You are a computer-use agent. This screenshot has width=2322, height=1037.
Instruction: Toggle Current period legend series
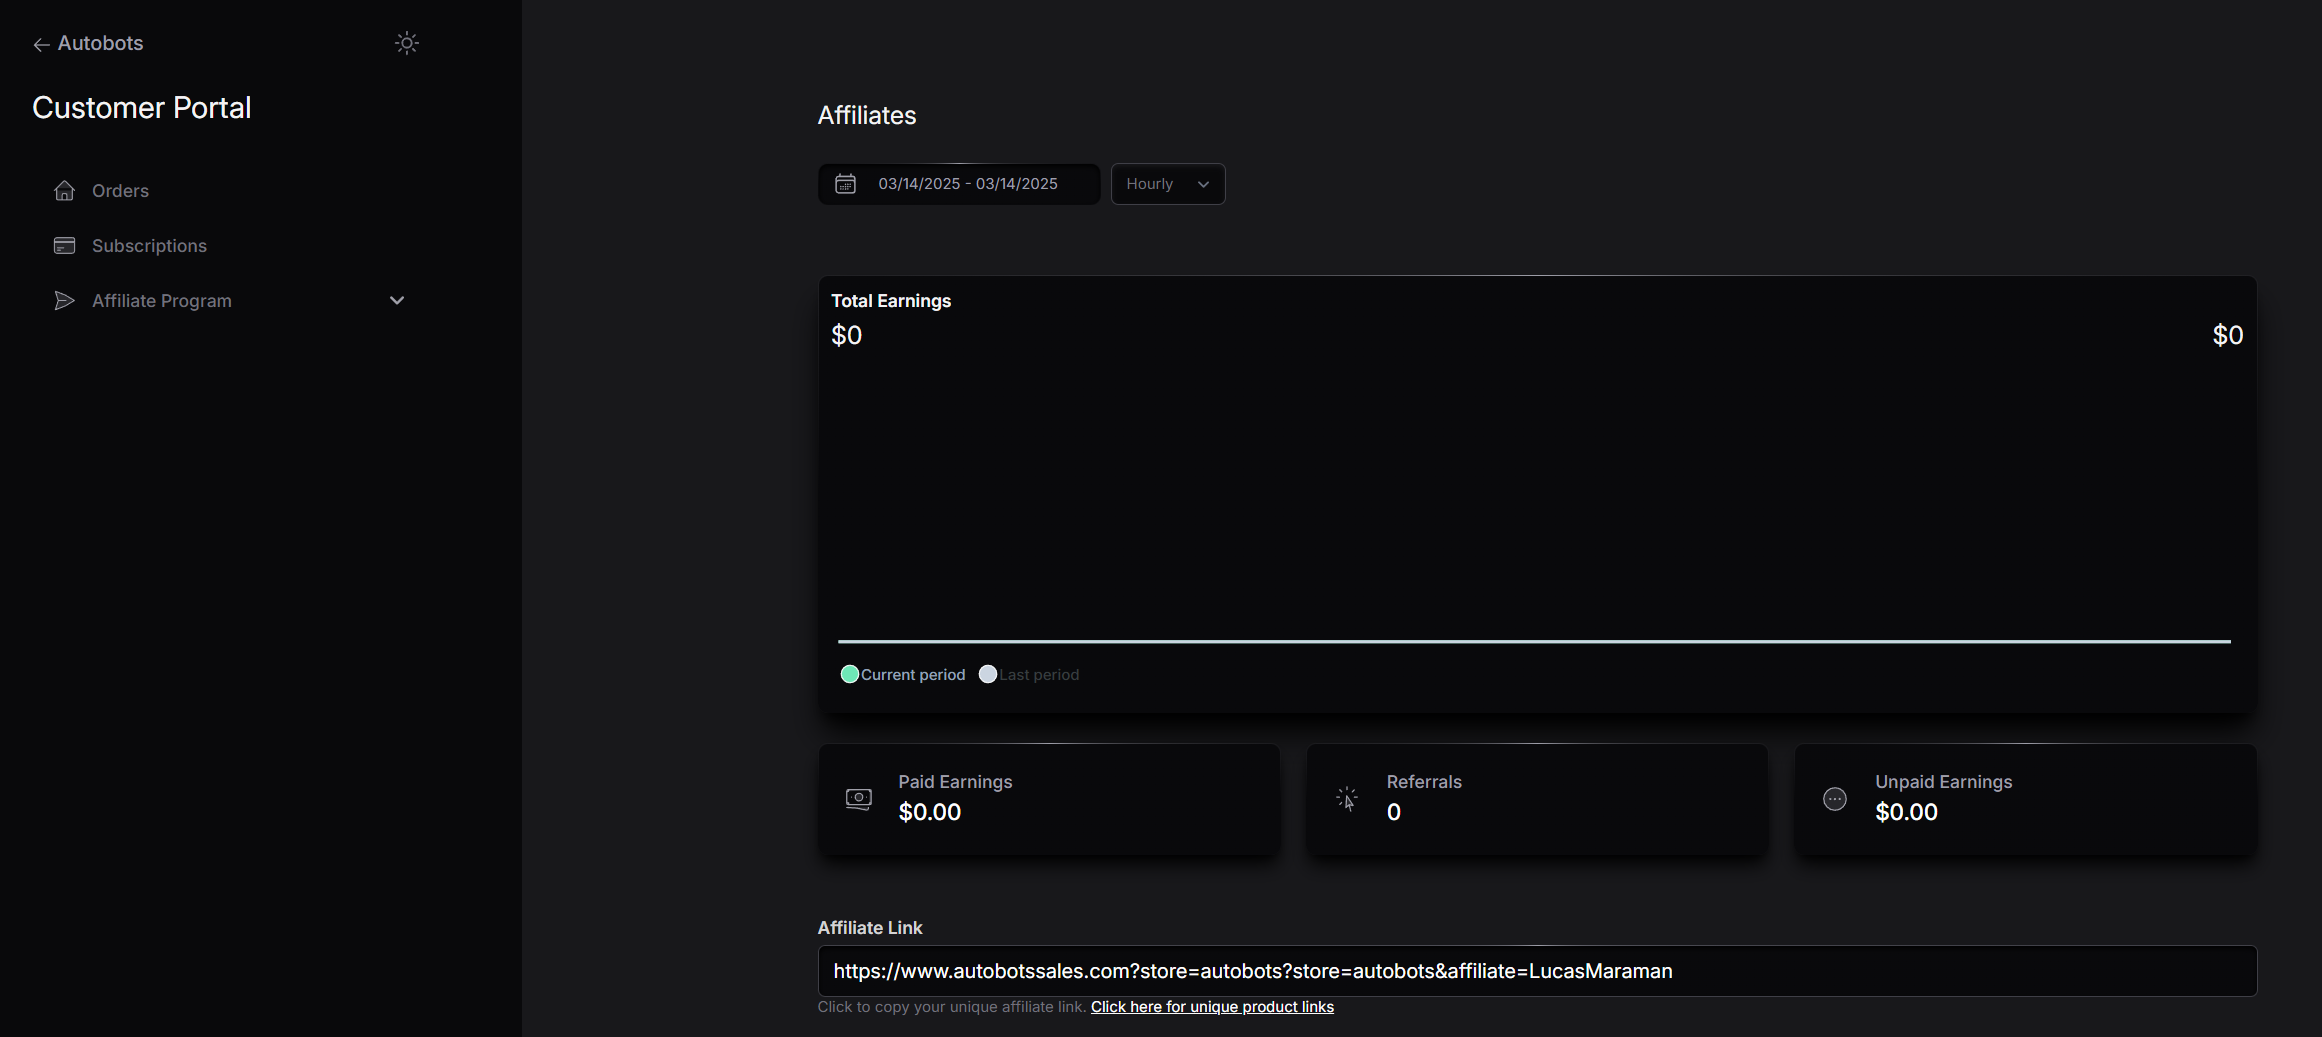click(904, 675)
